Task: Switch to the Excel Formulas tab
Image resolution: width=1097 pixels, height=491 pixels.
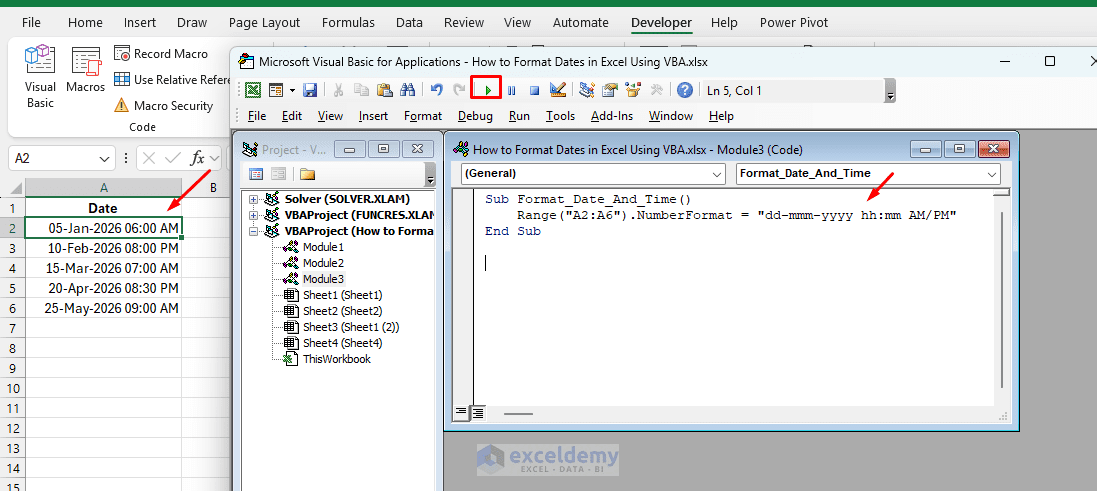Action: pyautogui.click(x=348, y=22)
